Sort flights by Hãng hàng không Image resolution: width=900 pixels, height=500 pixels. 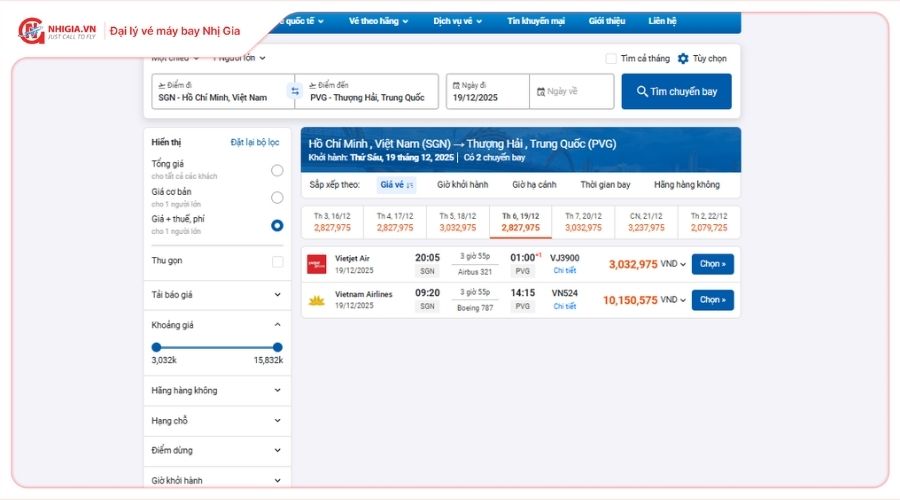coord(686,185)
